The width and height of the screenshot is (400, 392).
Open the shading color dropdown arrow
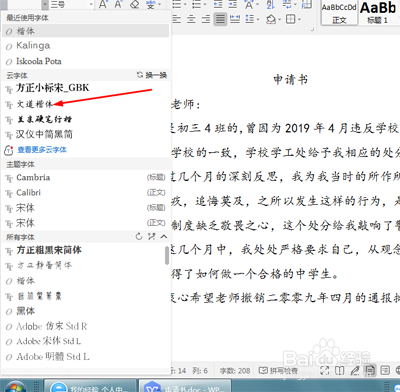pos(279,19)
